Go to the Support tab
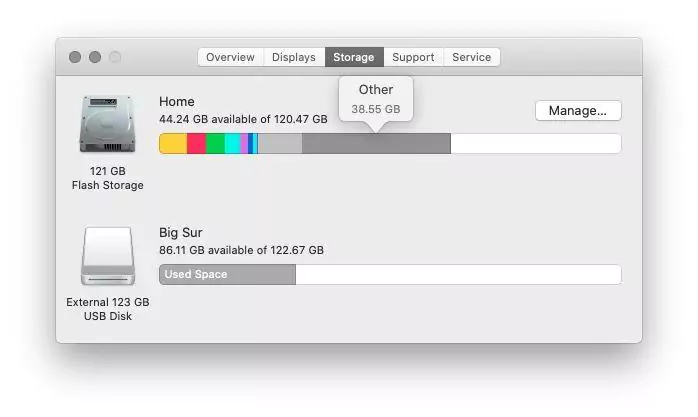Viewport: 698px width, 417px height. (413, 57)
